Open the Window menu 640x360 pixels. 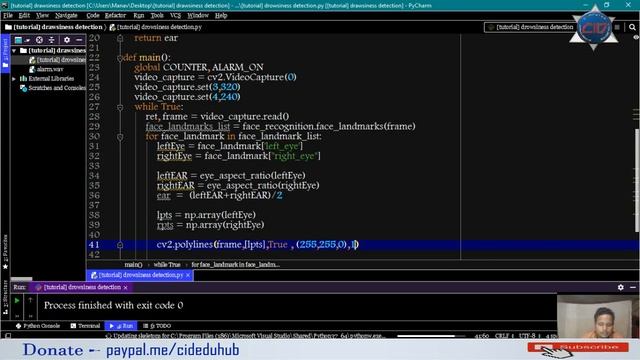(x=198, y=16)
